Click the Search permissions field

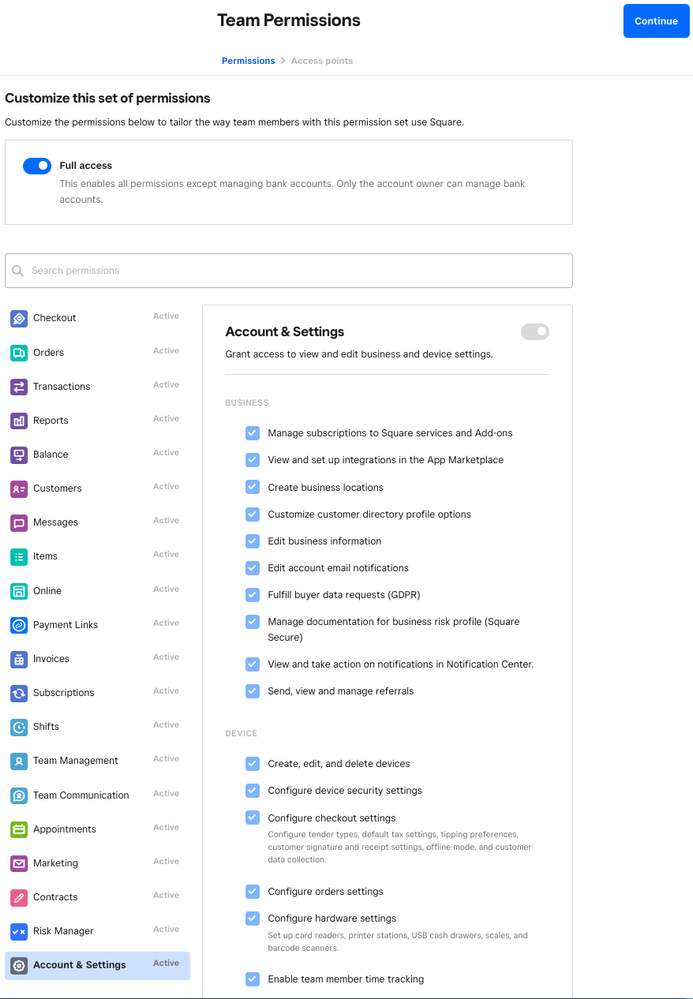(289, 270)
